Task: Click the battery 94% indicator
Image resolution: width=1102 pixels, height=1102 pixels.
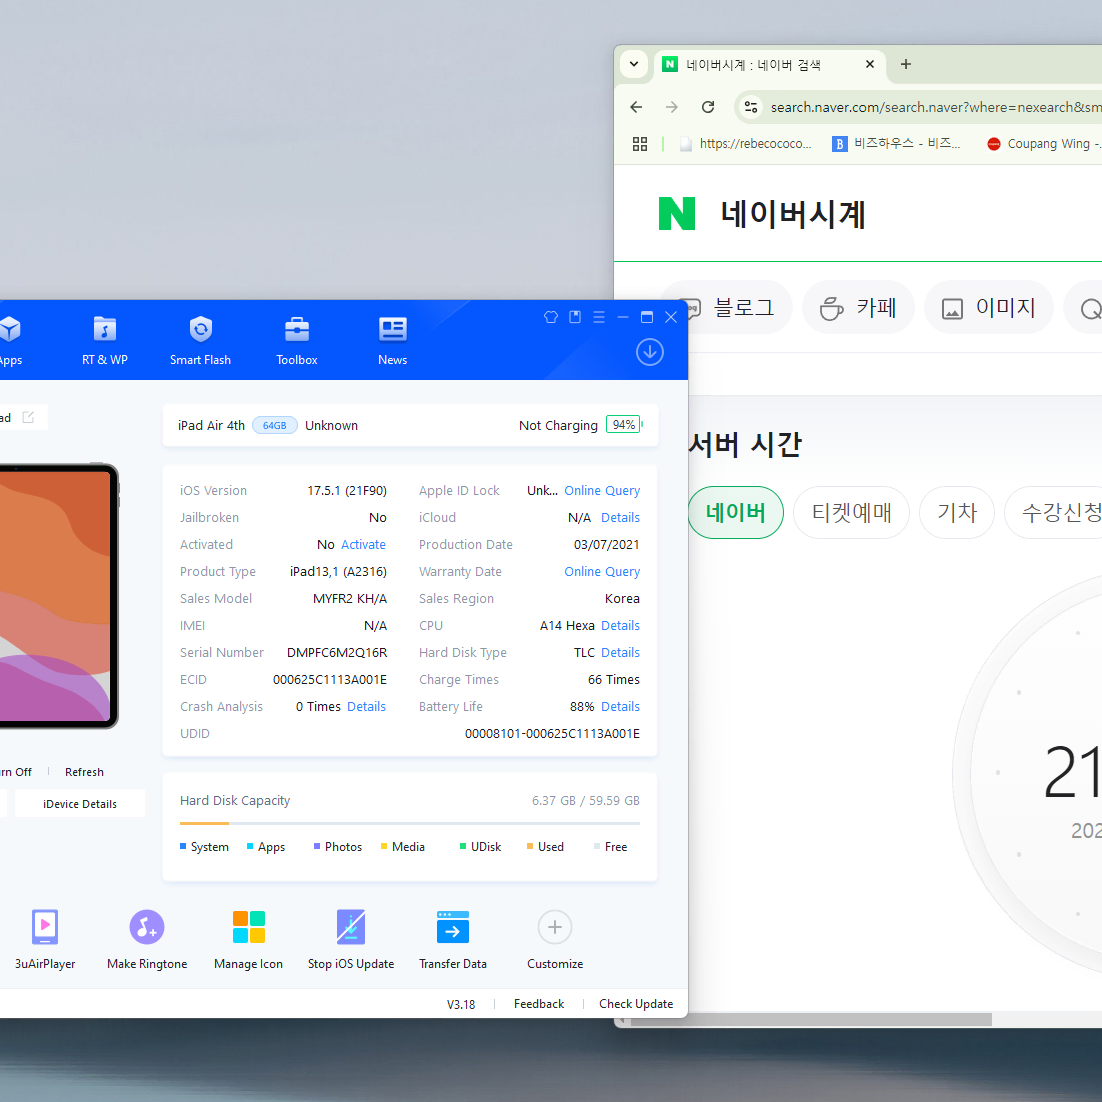Action: click(x=624, y=424)
